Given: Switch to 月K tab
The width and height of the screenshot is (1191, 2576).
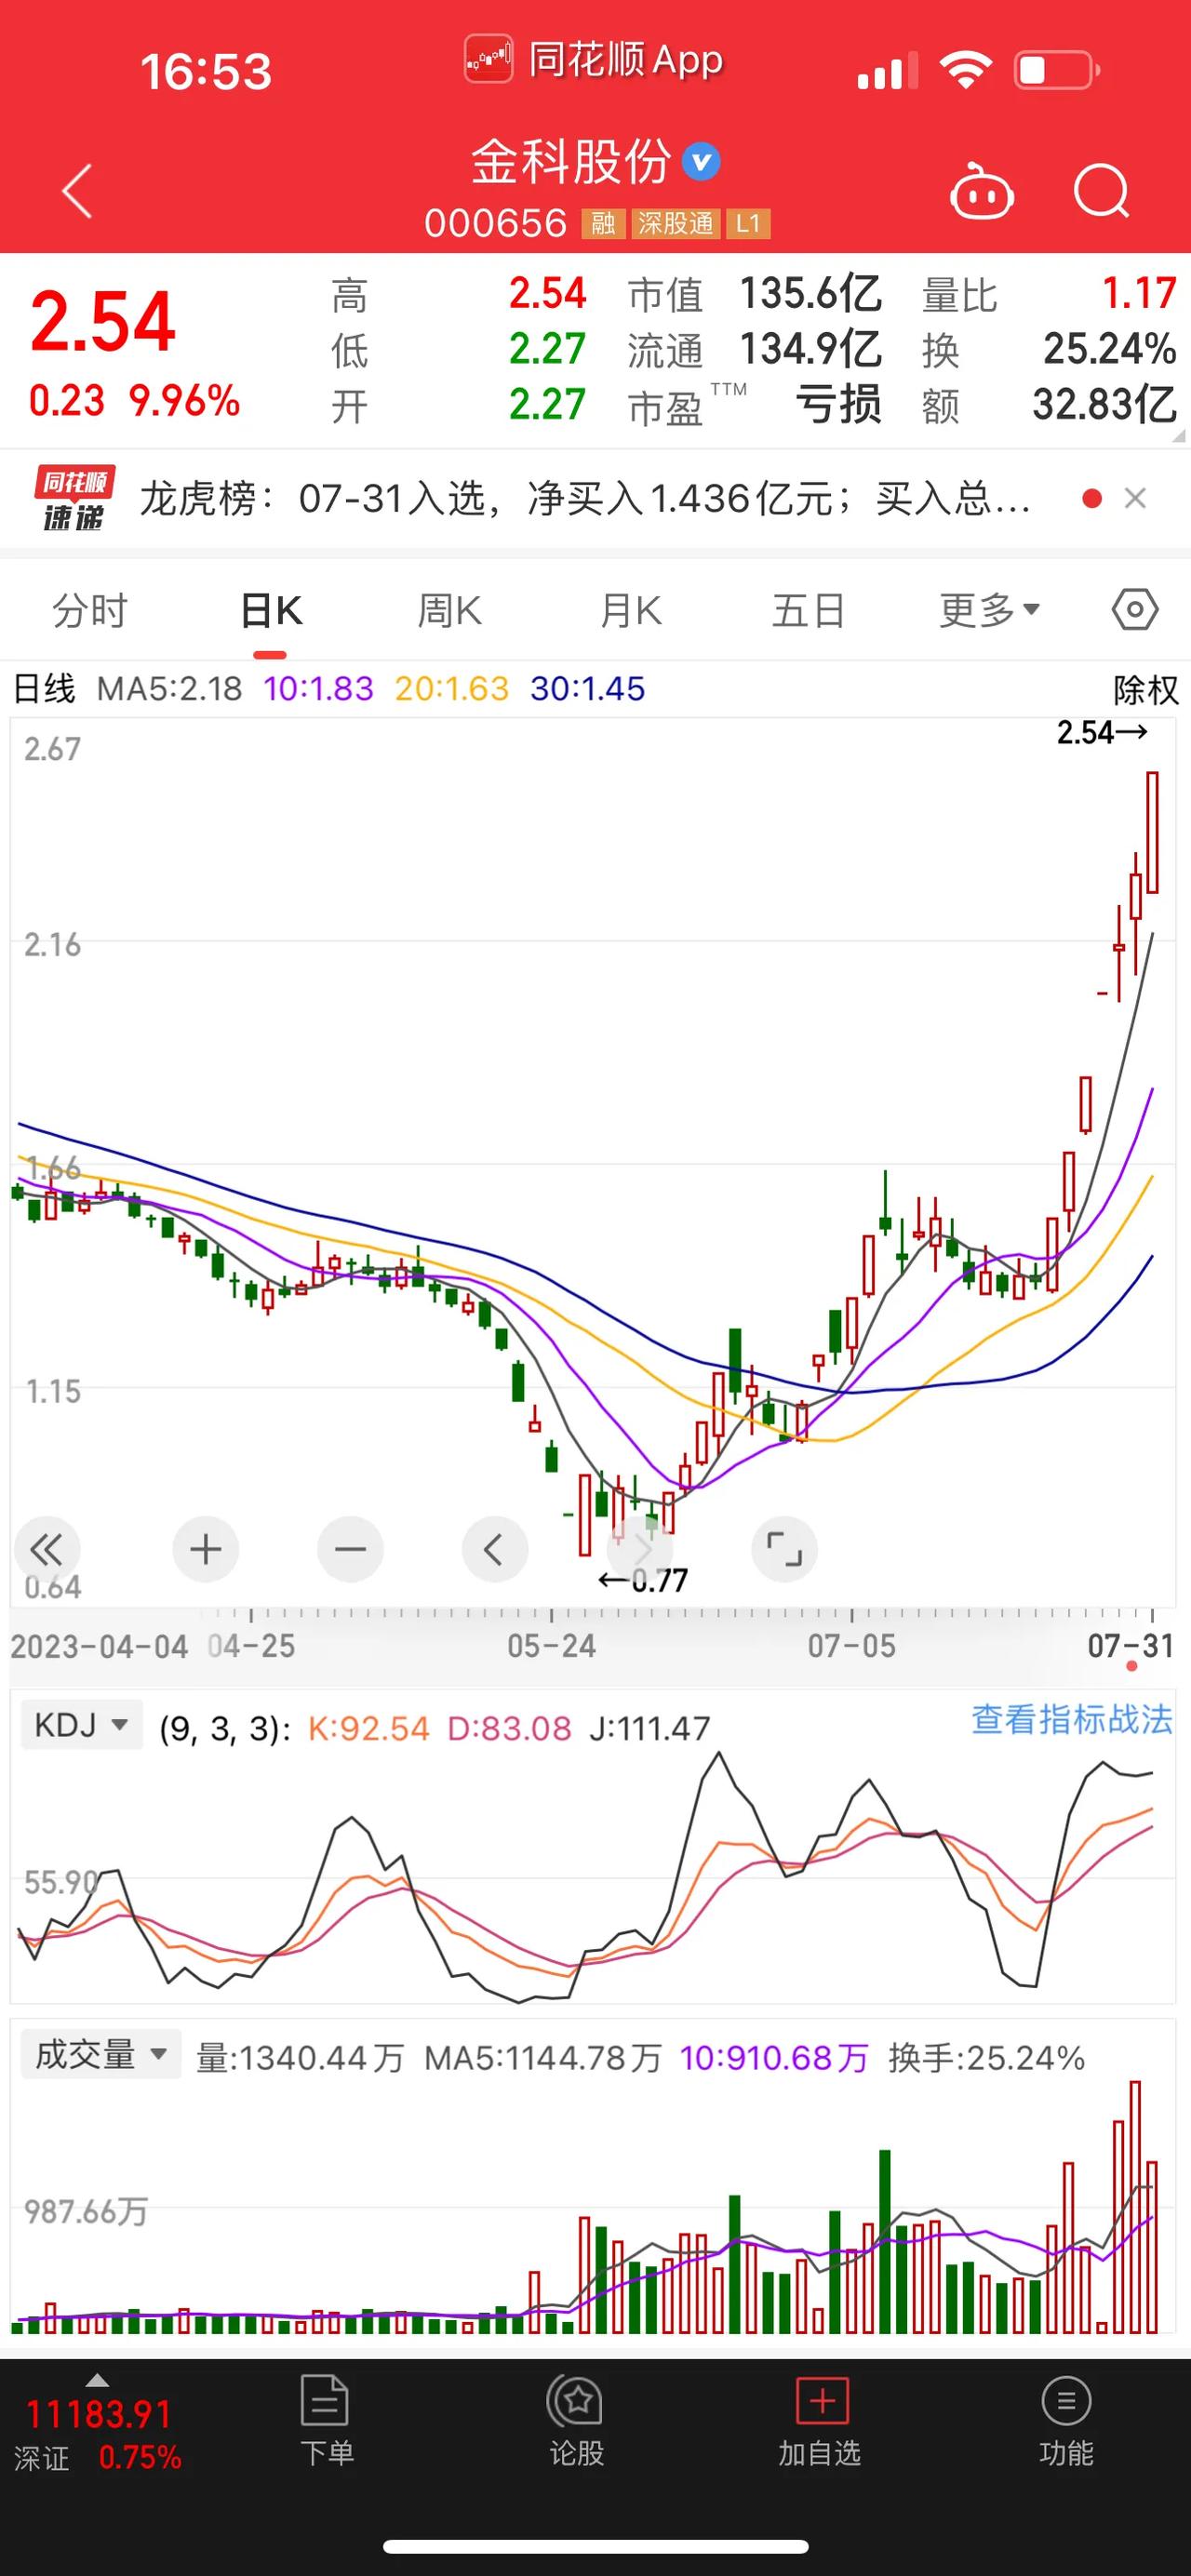Looking at the screenshot, I should 630,610.
